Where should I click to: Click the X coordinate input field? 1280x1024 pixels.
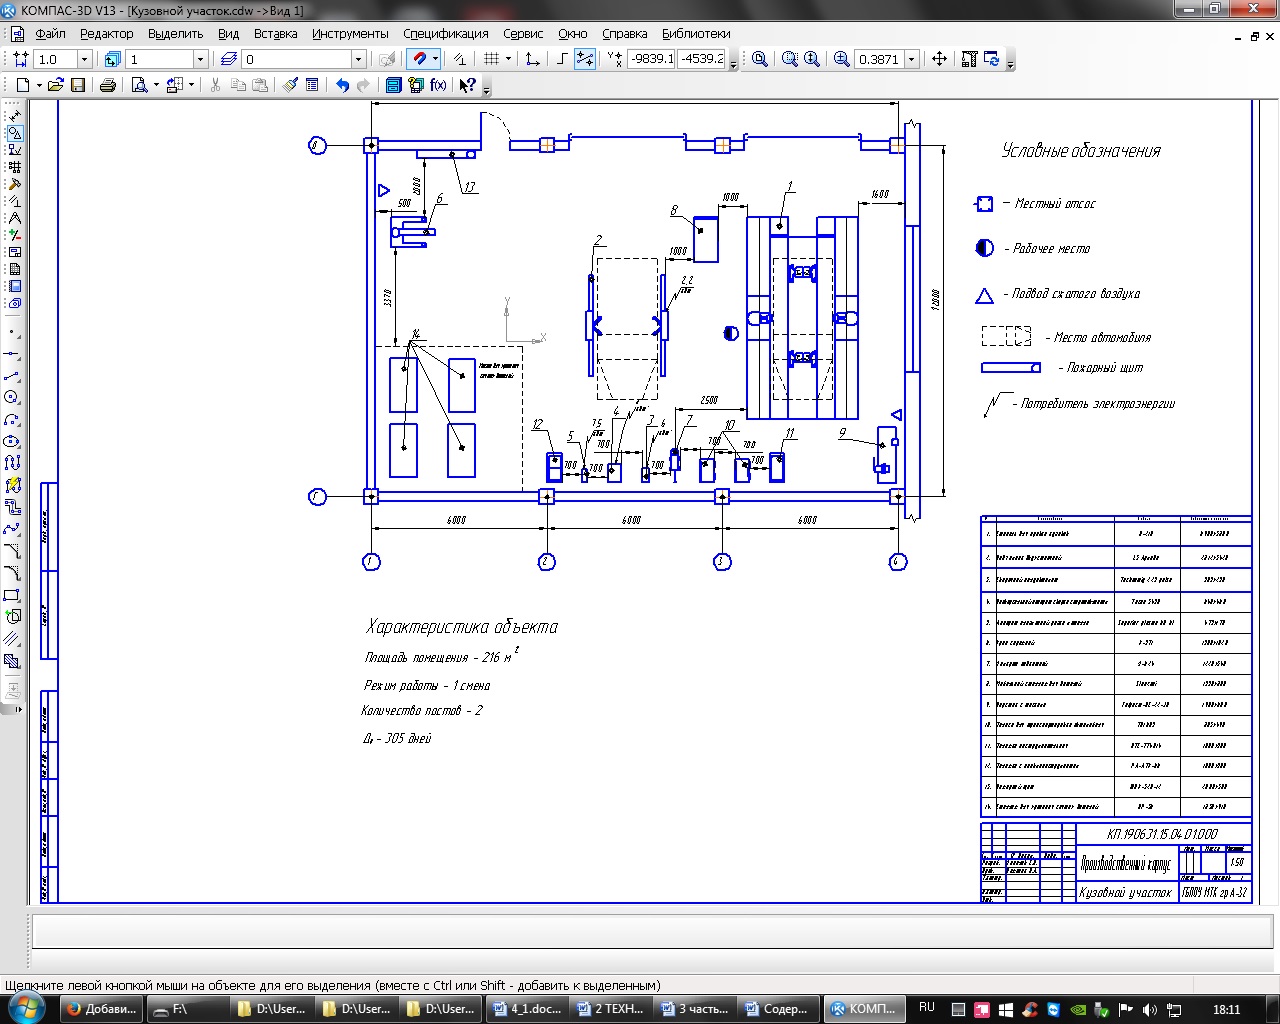point(651,59)
